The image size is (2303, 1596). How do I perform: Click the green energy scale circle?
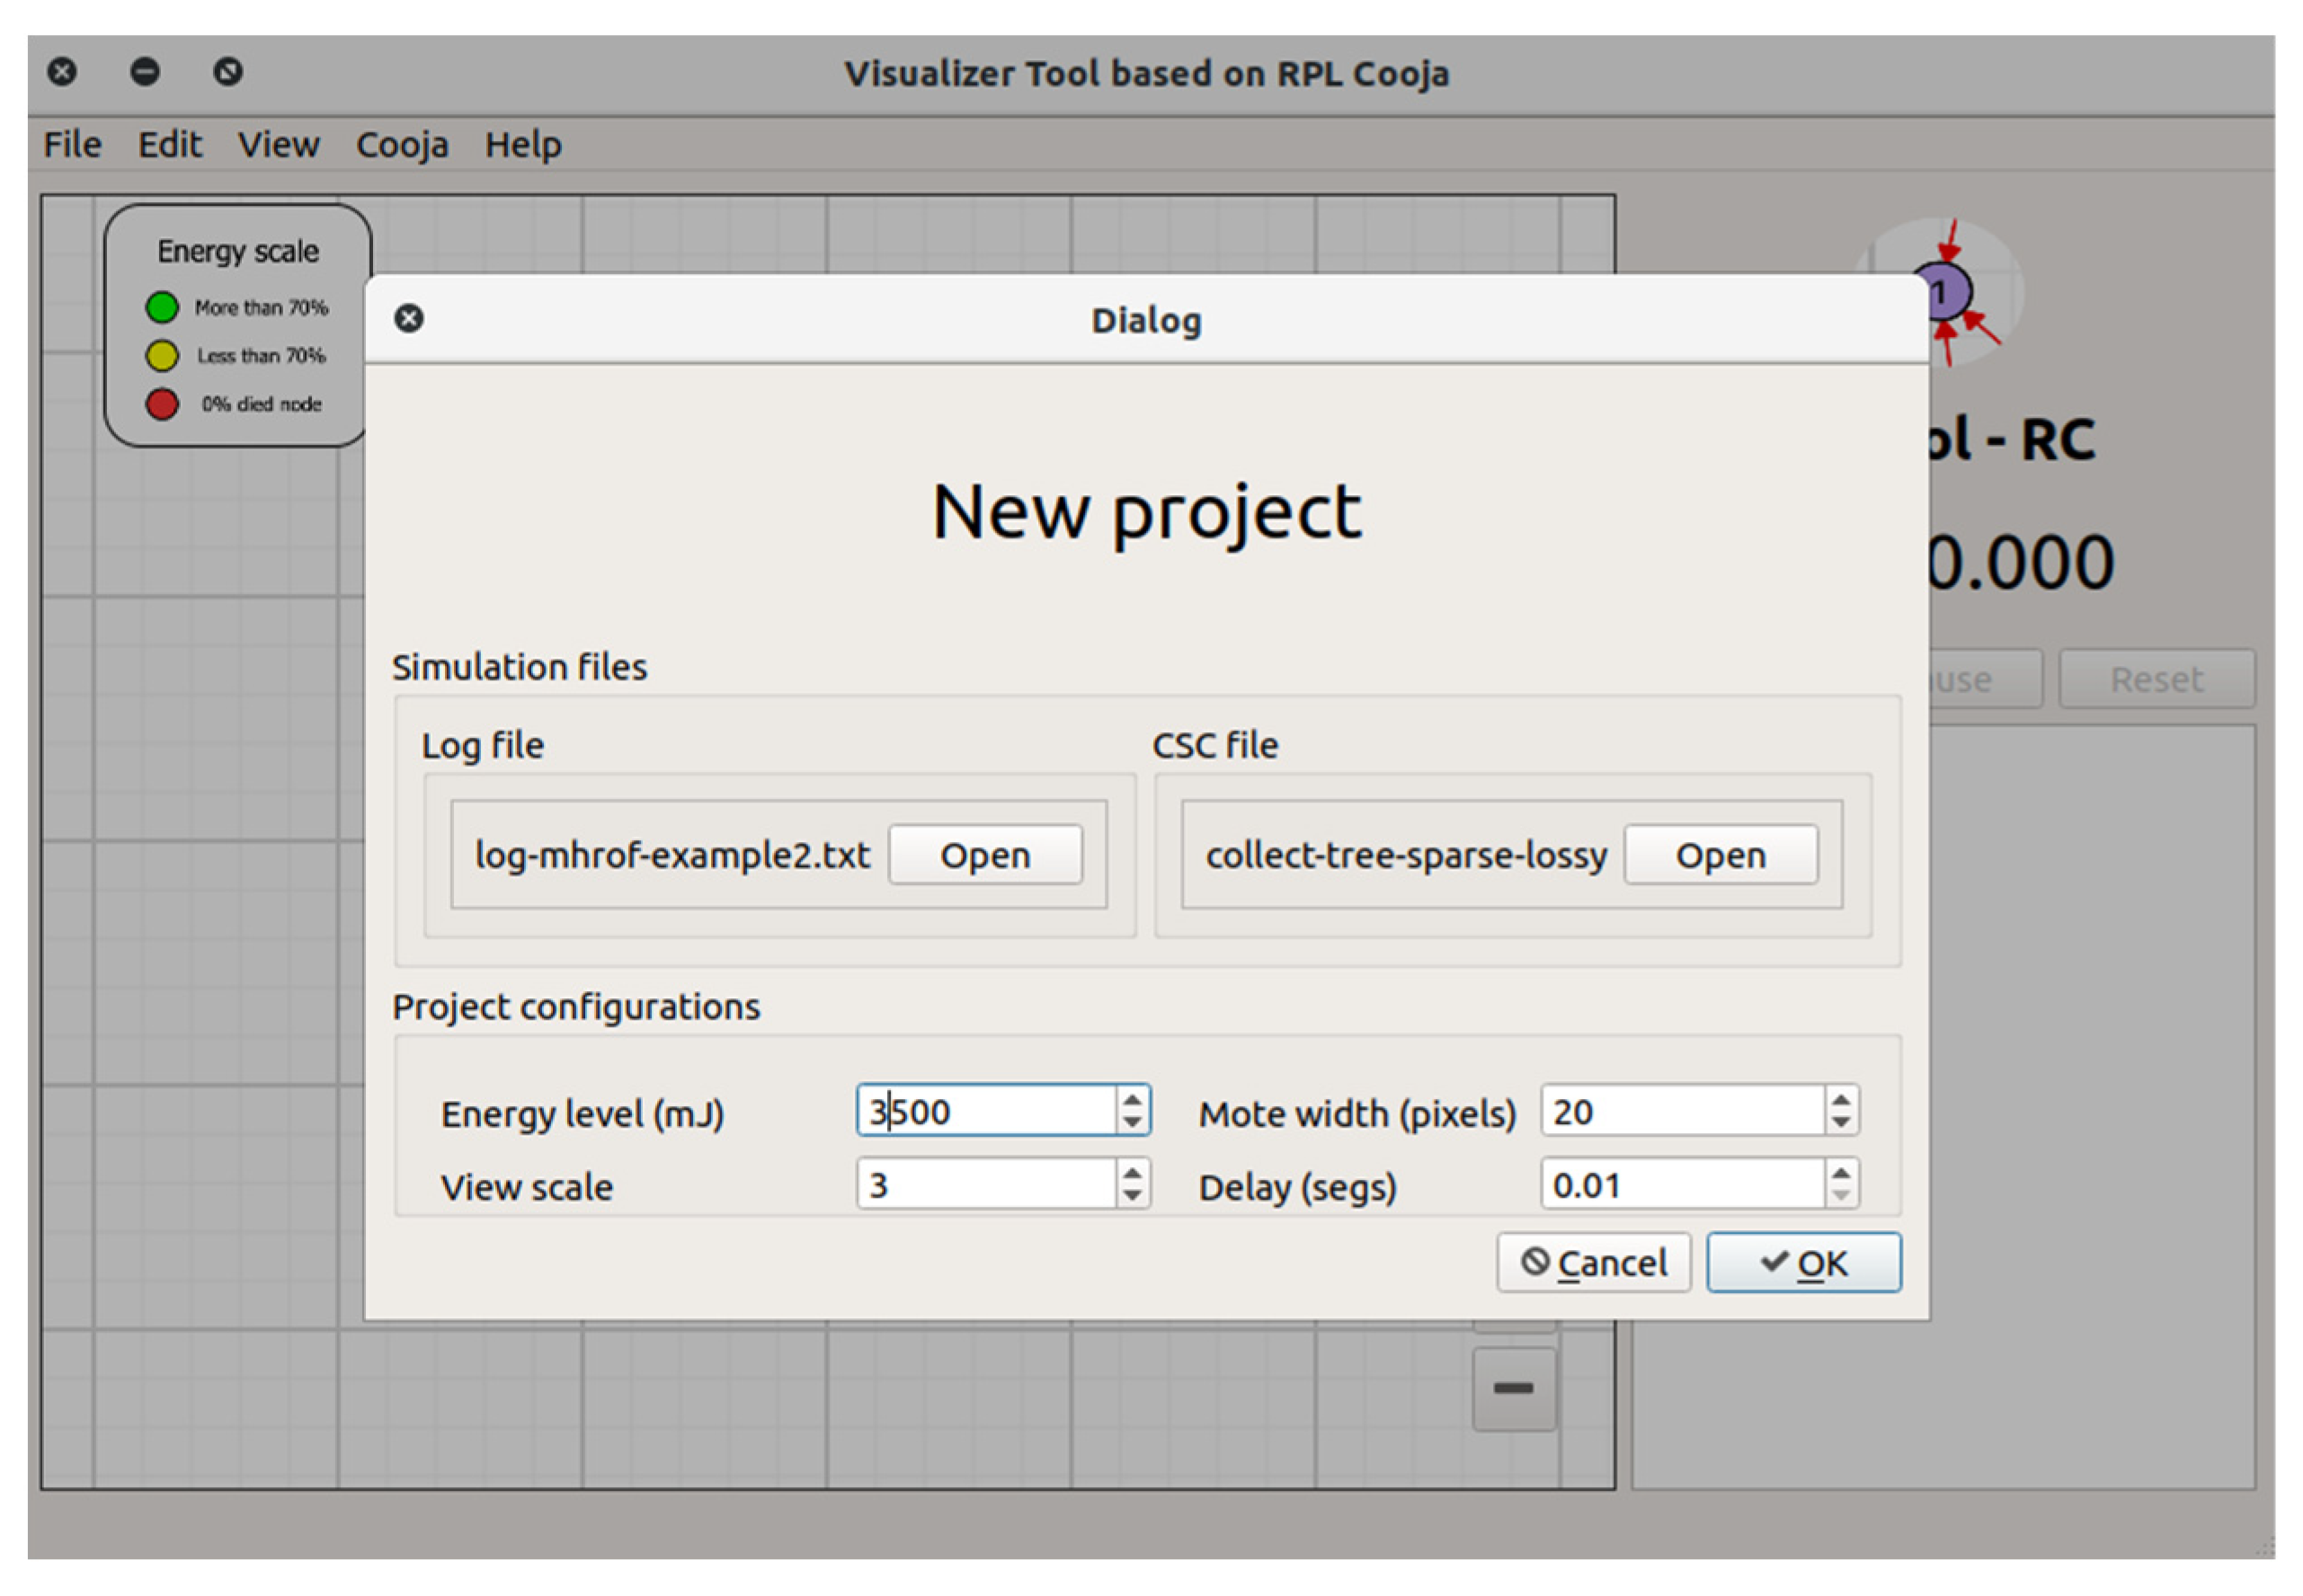pyautogui.click(x=162, y=307)
